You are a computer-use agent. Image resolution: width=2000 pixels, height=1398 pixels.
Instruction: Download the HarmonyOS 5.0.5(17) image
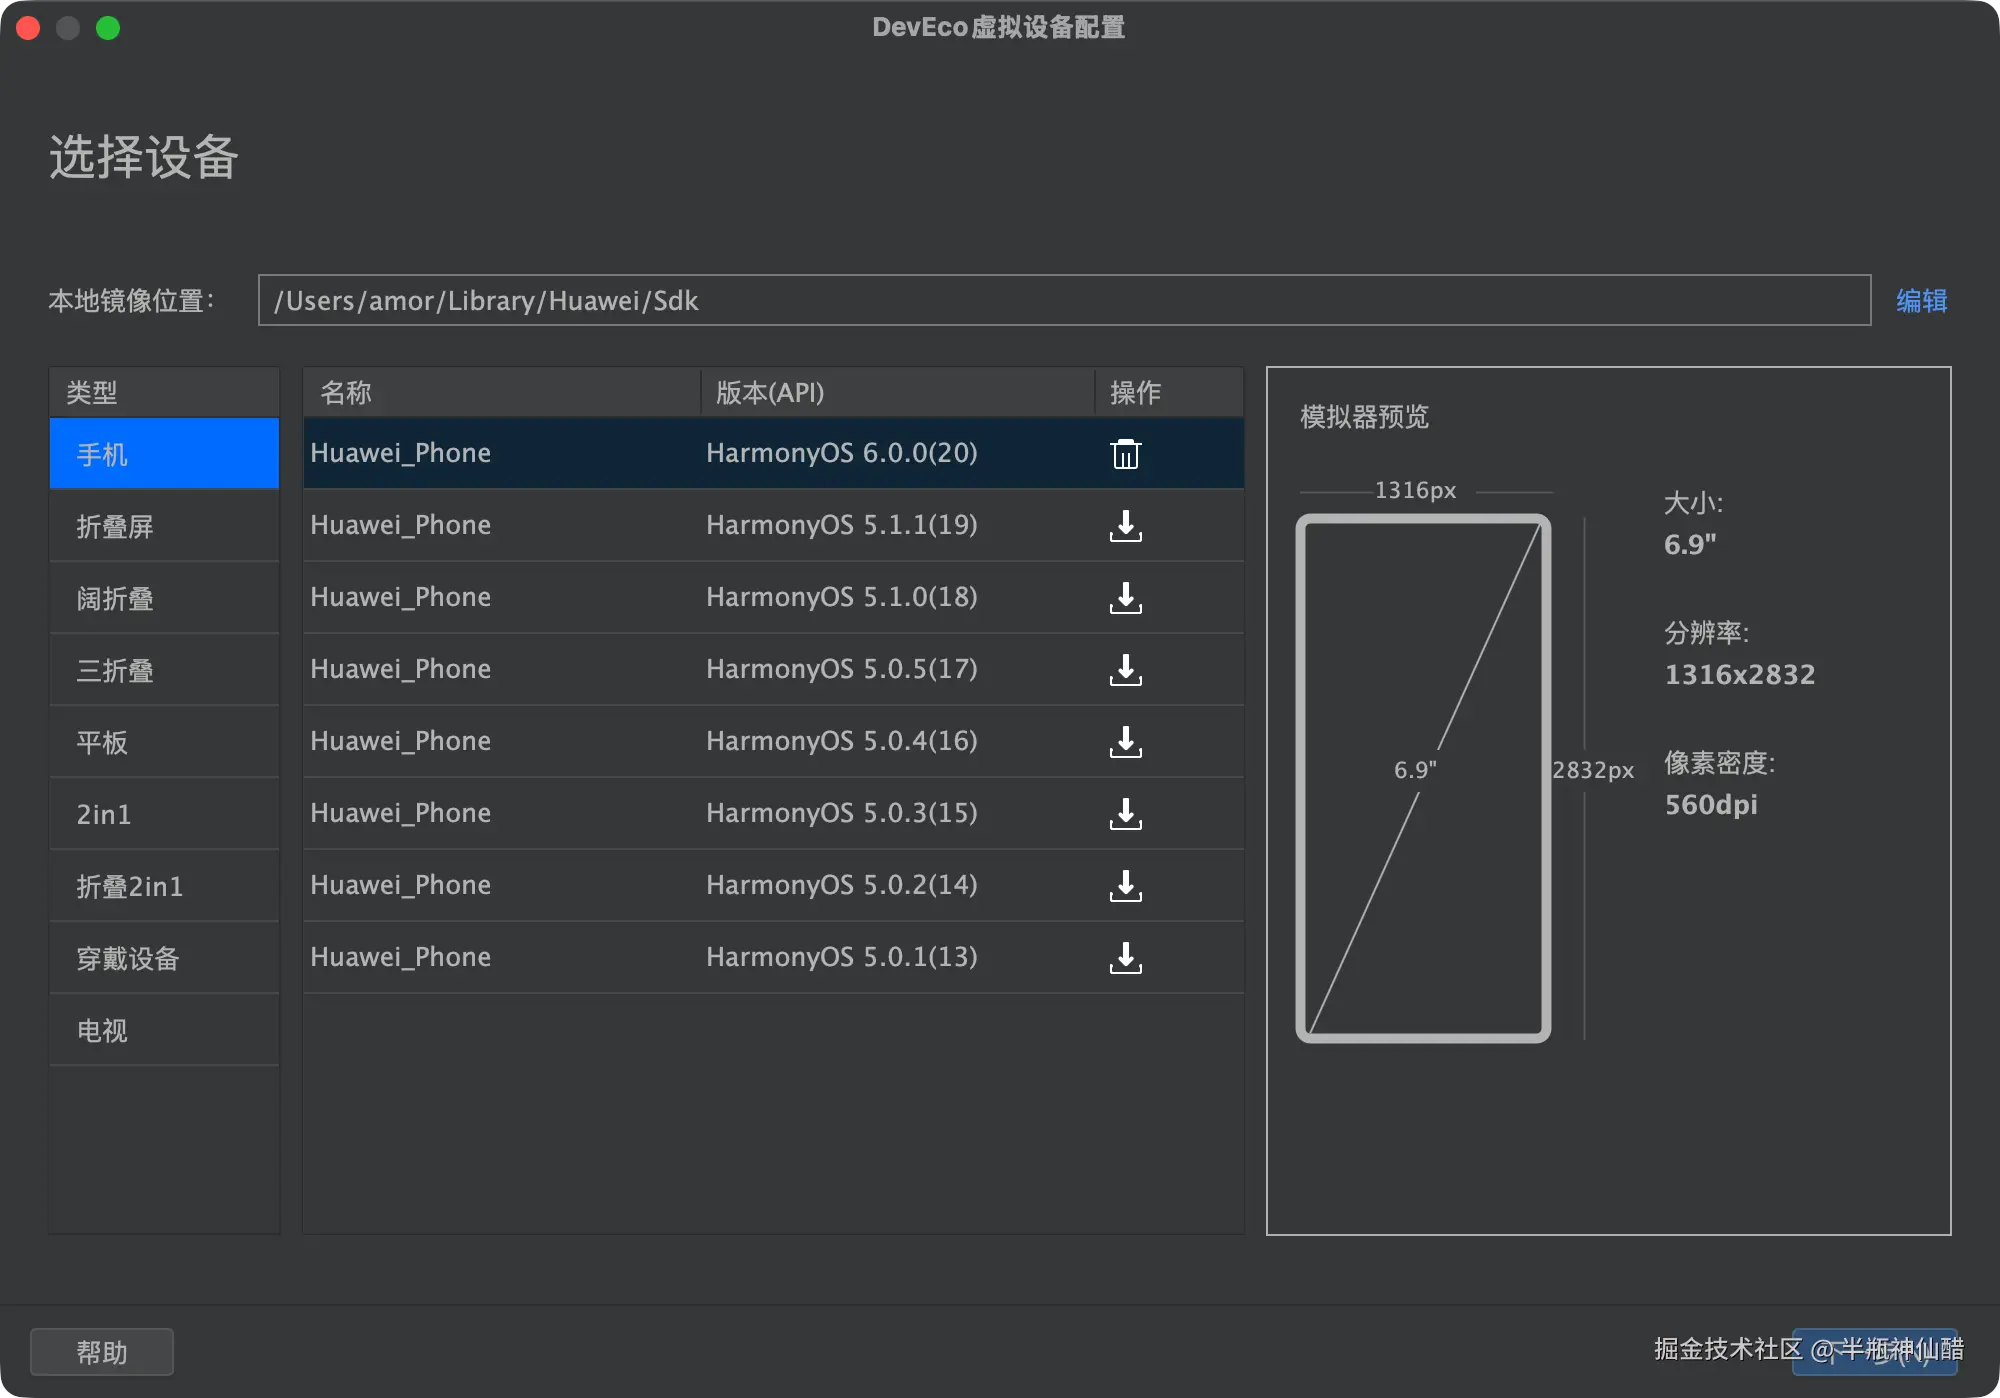1125,670
